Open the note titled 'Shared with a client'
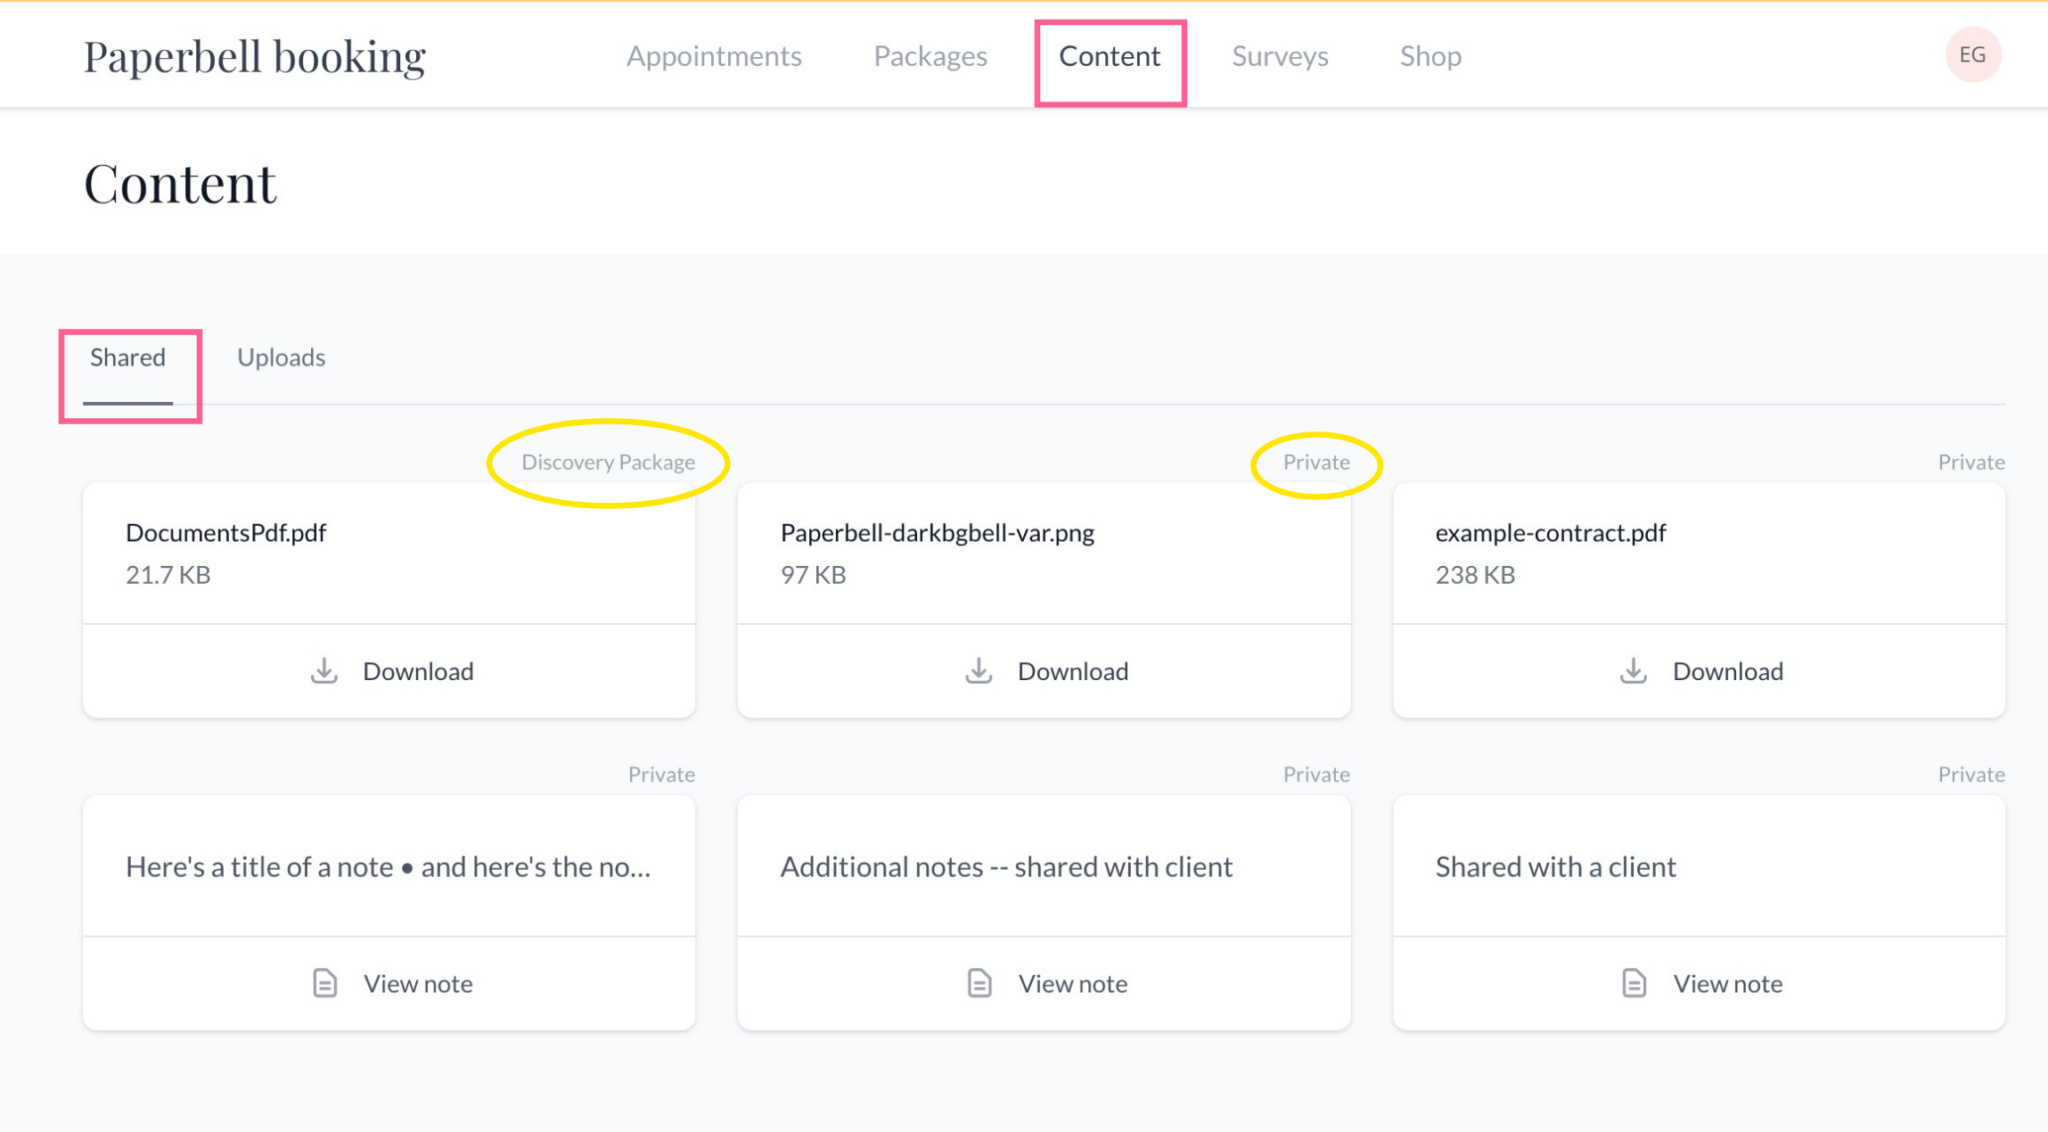Image resolution: width=2048 pixels, height=1132 pixels. click(x=1698, y=983)
